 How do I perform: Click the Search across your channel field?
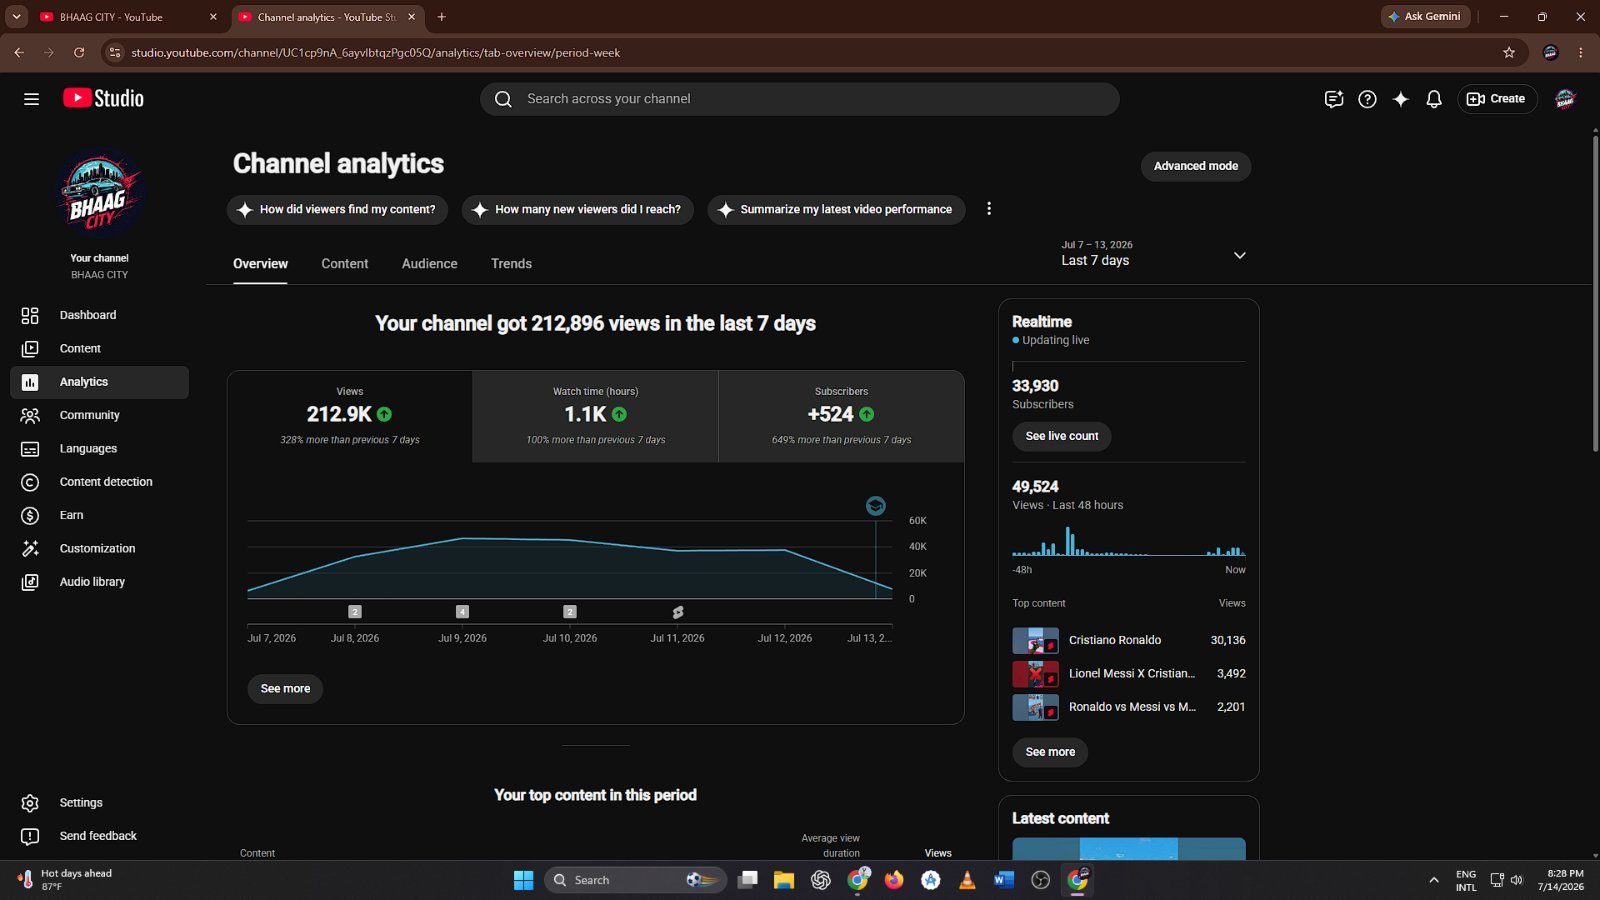[799, 99]
